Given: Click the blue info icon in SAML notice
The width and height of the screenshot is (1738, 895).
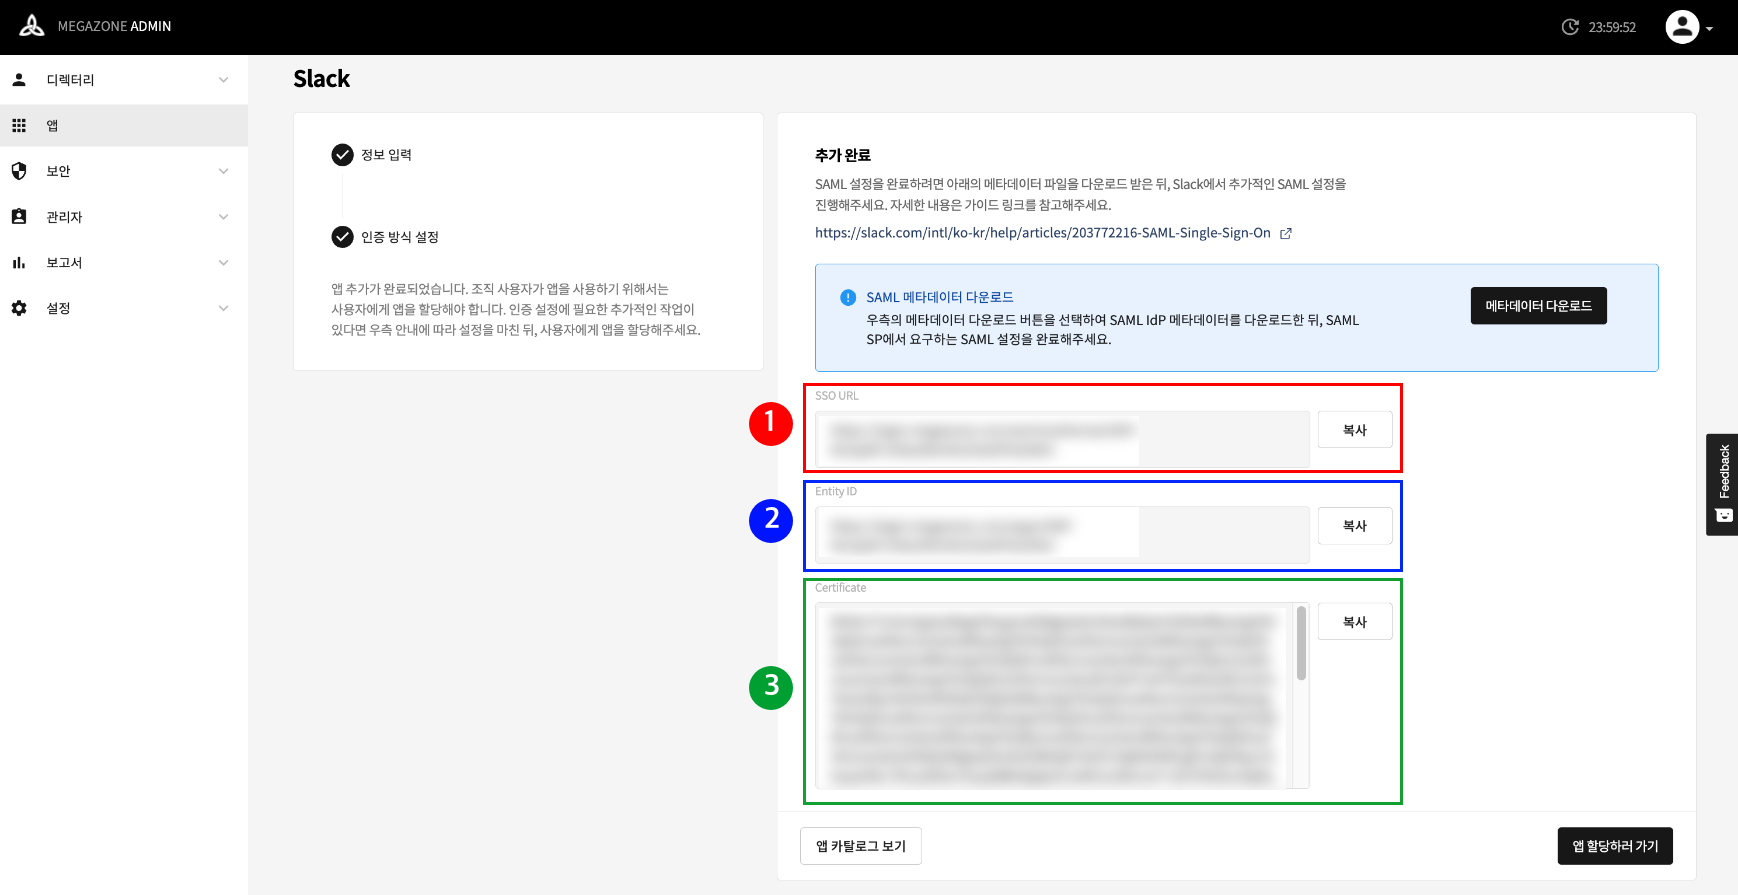Looking at the screenshot, I should coord(848,297).
